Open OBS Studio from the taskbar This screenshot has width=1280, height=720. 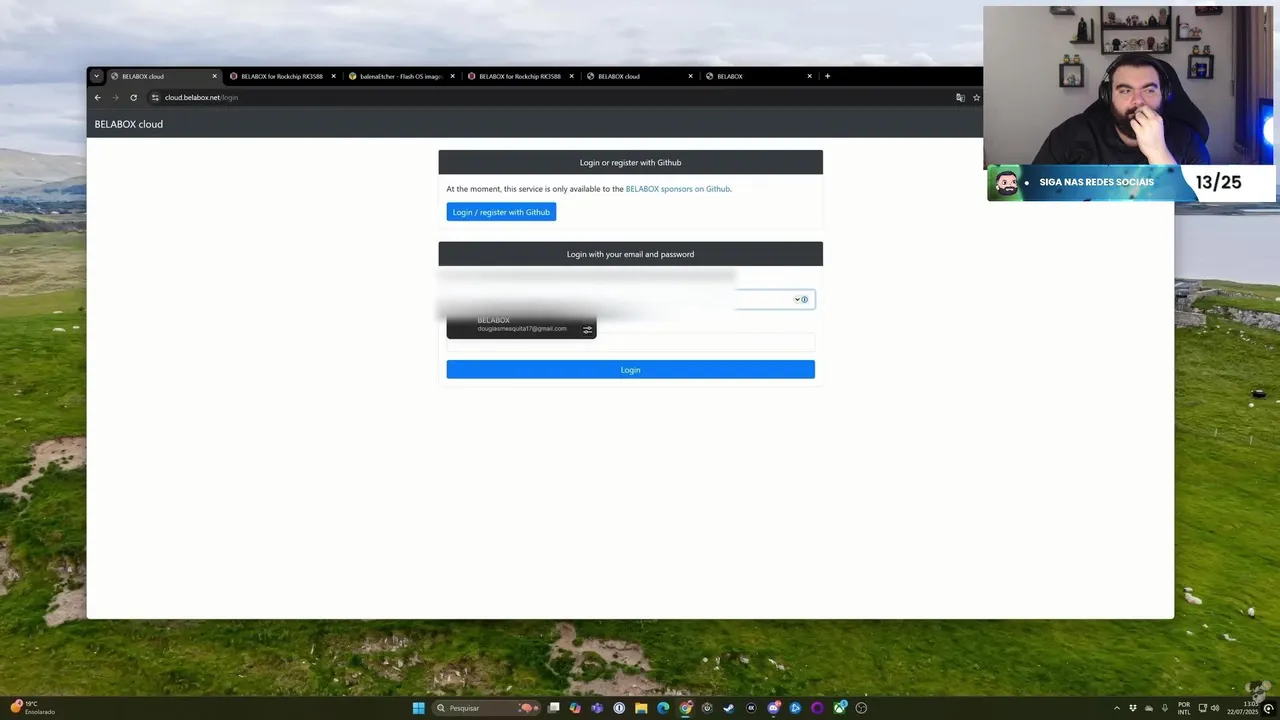pos(861,708)
